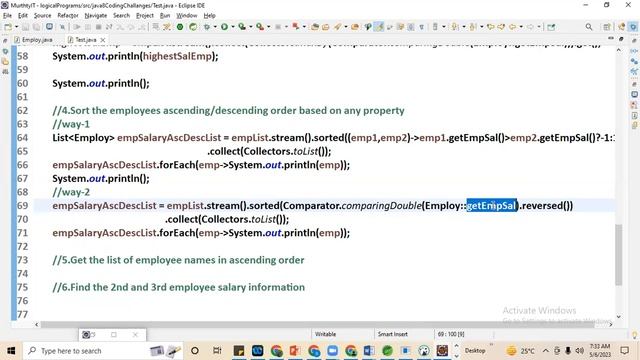Screen dimensions: 640x360
Task: Click the Previous Annotation icon
Action: click(x=473, y=27)
